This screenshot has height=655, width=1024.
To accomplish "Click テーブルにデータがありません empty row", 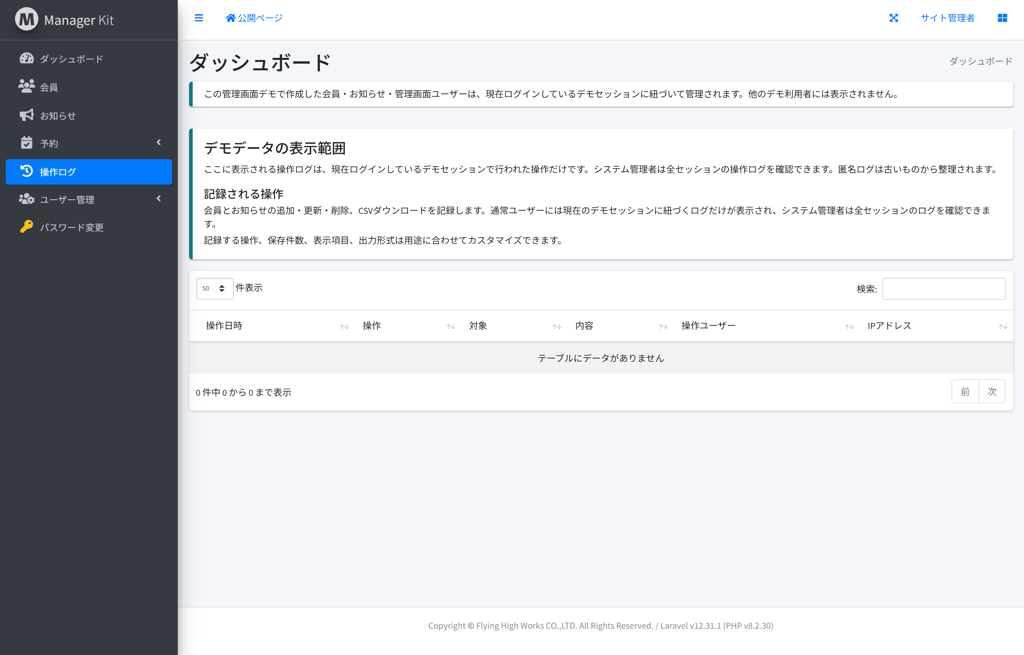I will 601,358.
